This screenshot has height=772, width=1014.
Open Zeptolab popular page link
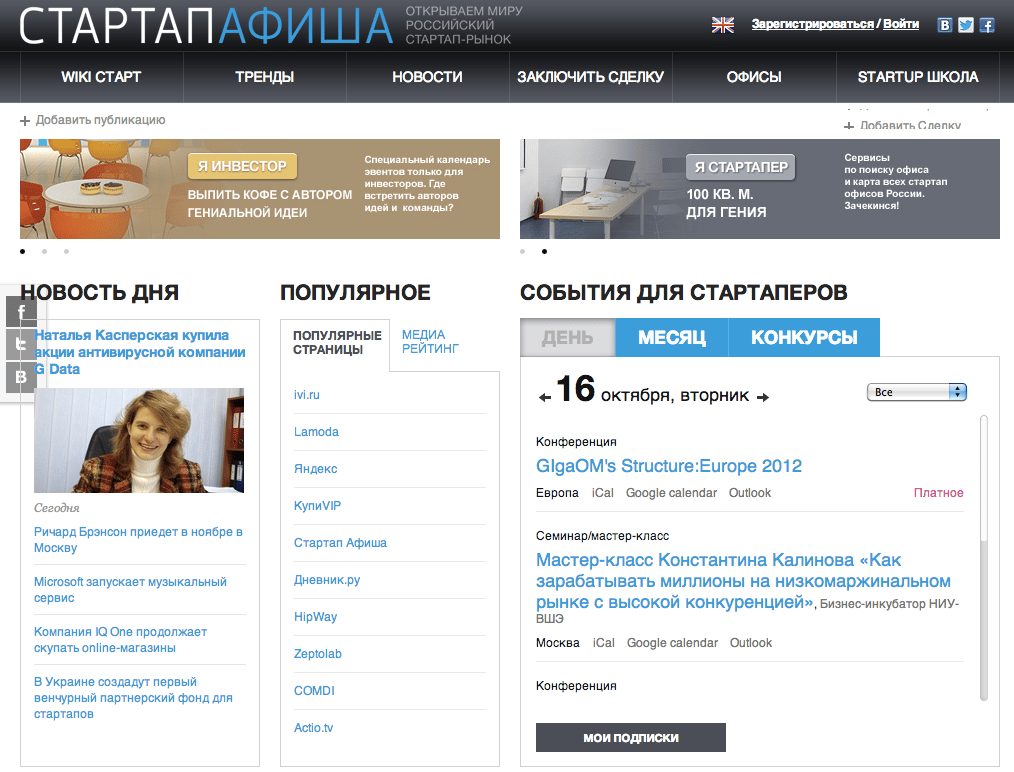pos(318,654)
